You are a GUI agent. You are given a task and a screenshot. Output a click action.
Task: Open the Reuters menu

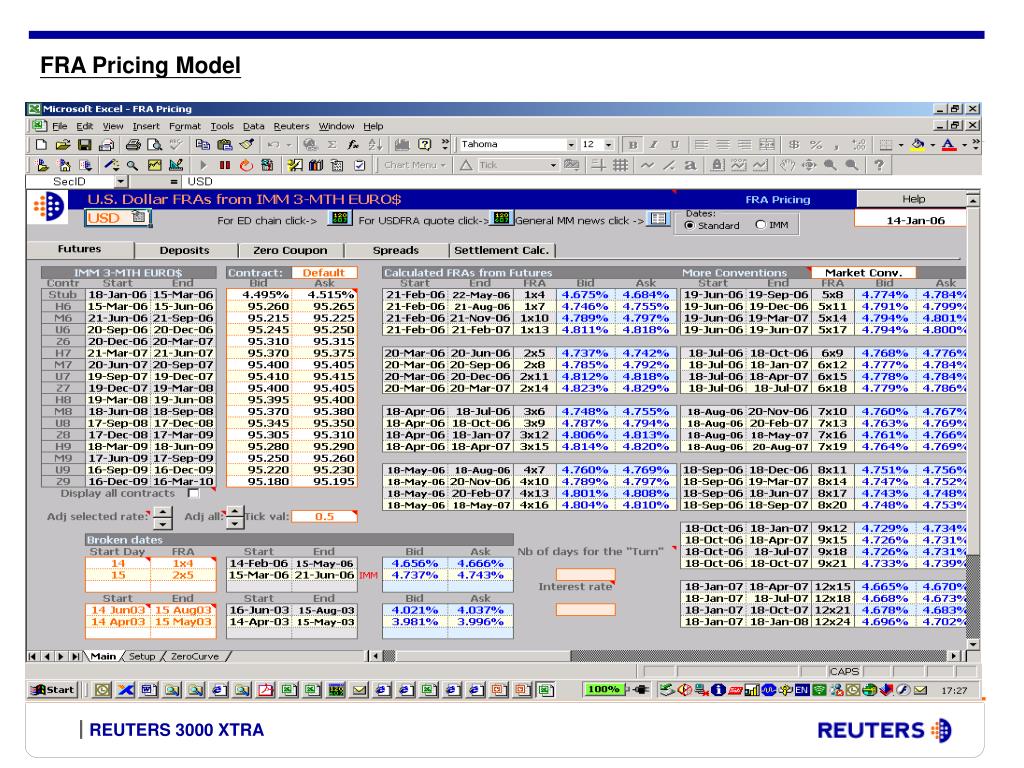click(x=291, y=126)
